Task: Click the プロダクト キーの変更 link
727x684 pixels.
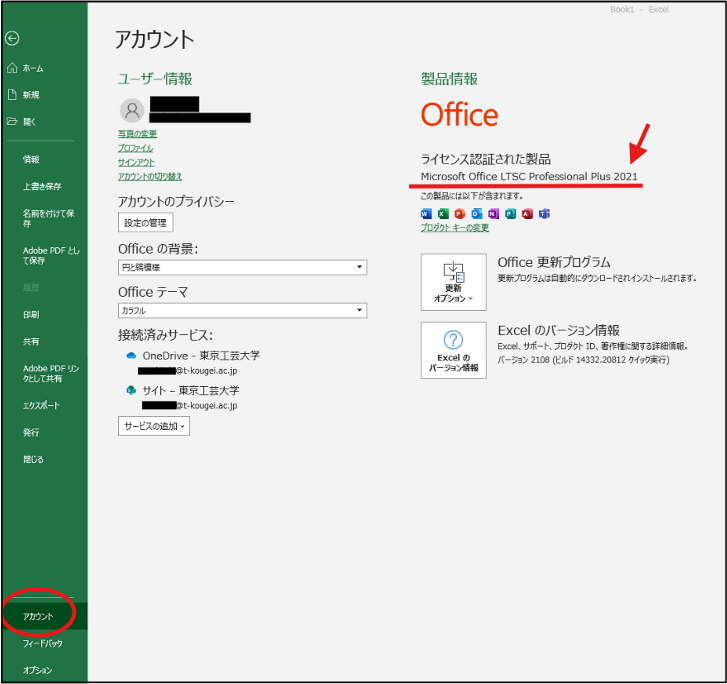Action: [455, 228]
